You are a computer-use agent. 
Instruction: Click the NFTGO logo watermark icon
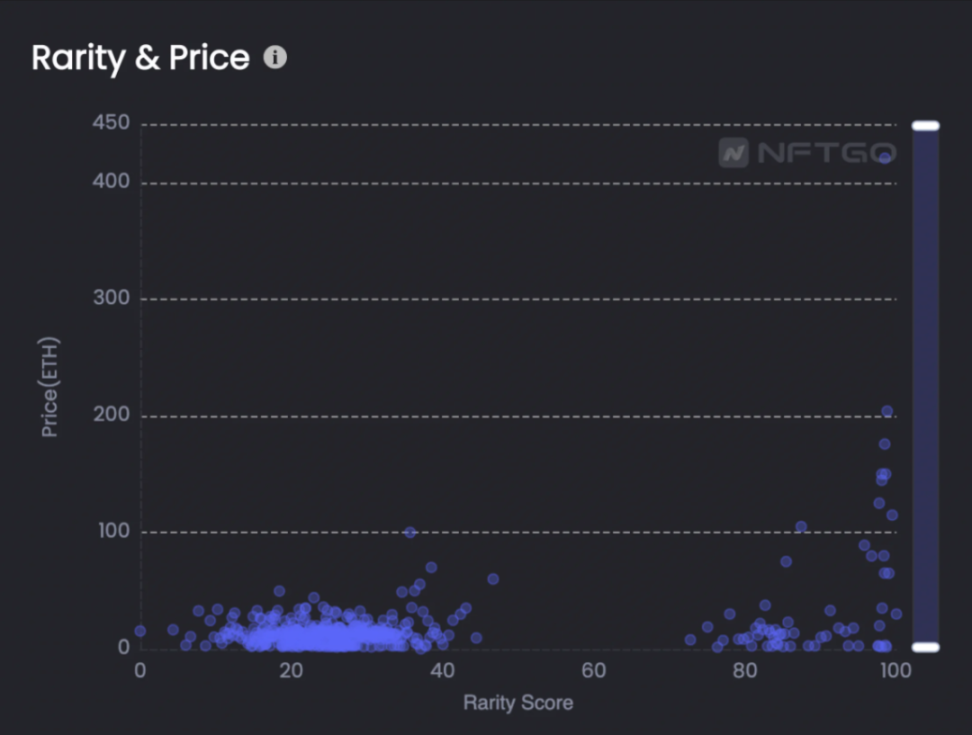734,153
